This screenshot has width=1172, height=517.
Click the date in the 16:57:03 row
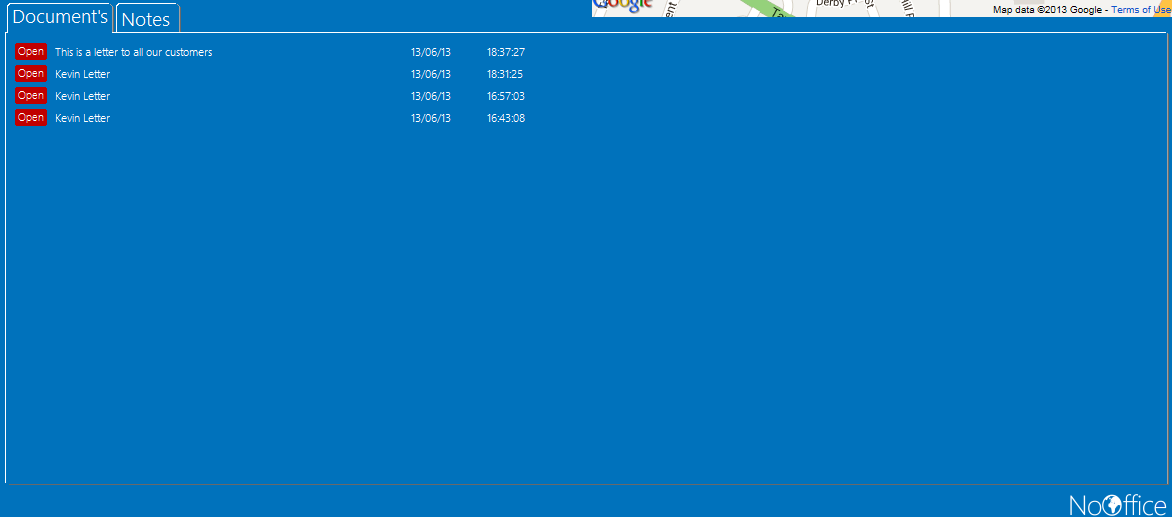click(x=431, y=96)
